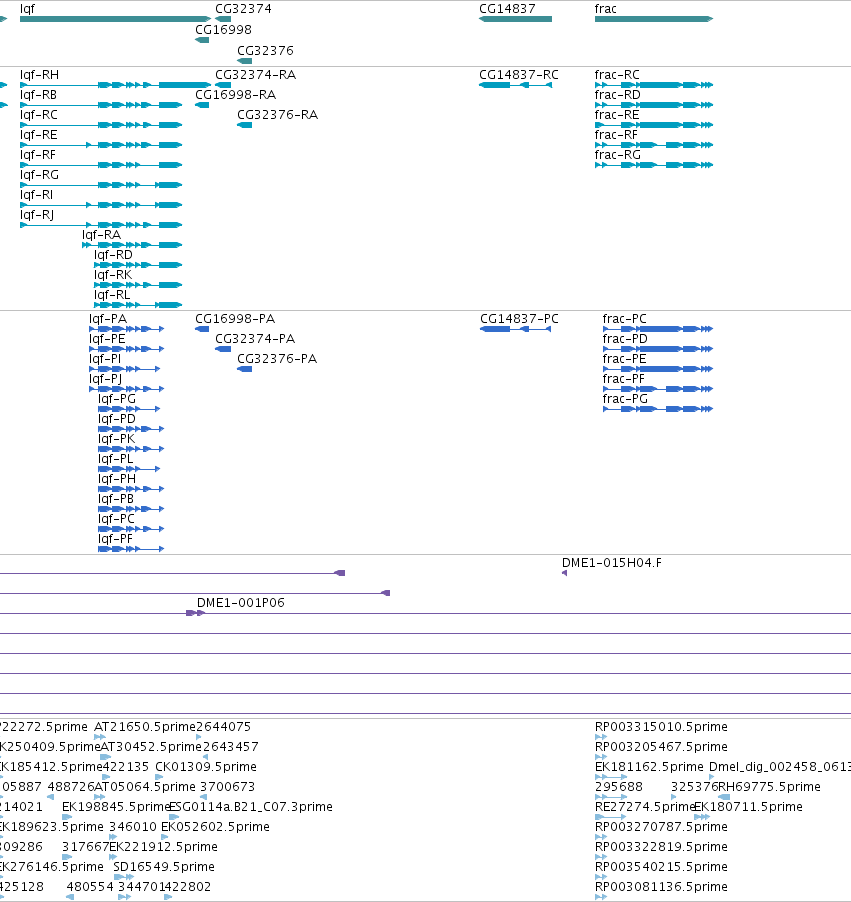Select EST CK01309.5prime
851x902 pixels.
coord(159,777)
